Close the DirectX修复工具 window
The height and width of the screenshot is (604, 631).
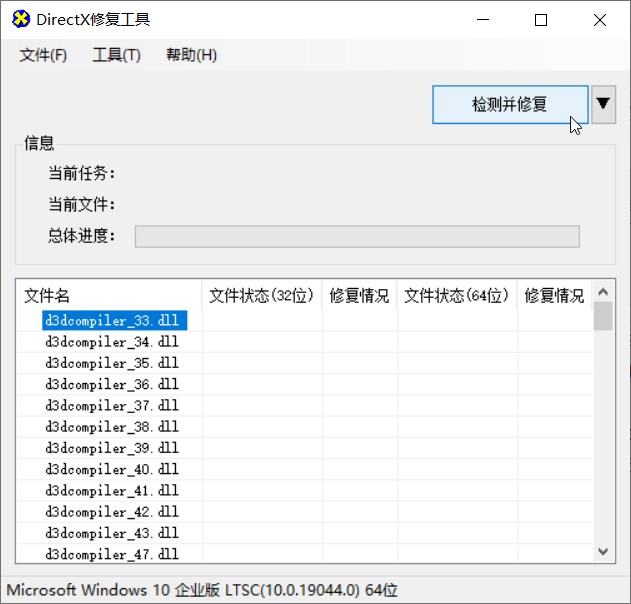click(600, 19)
